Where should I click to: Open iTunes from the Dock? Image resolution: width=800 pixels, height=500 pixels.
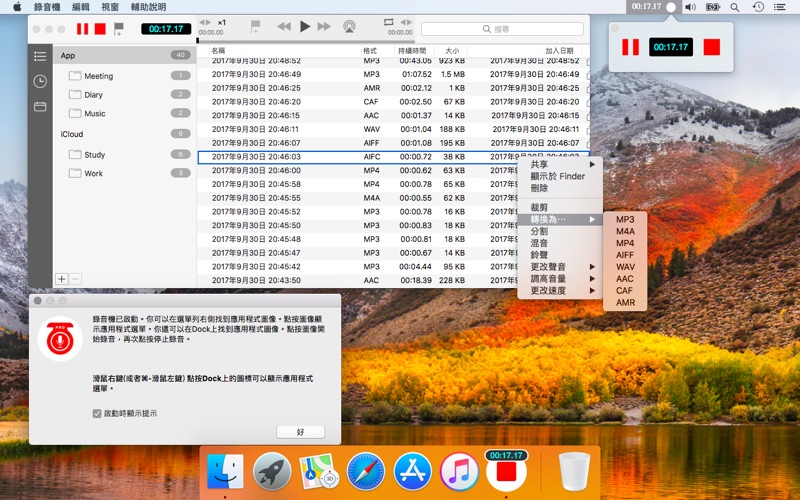(459, 471)
